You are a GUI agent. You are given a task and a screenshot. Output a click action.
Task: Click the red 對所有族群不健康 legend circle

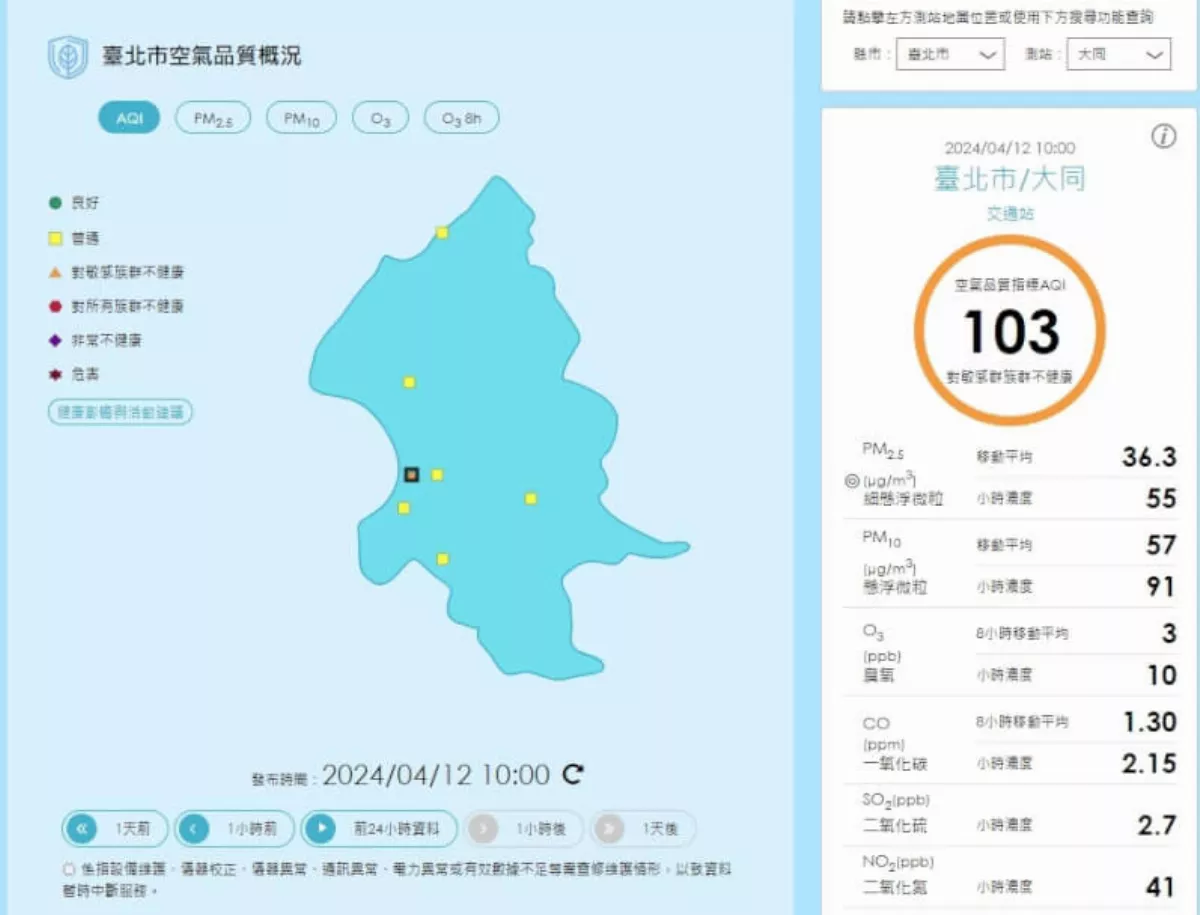tap(56, 306)
